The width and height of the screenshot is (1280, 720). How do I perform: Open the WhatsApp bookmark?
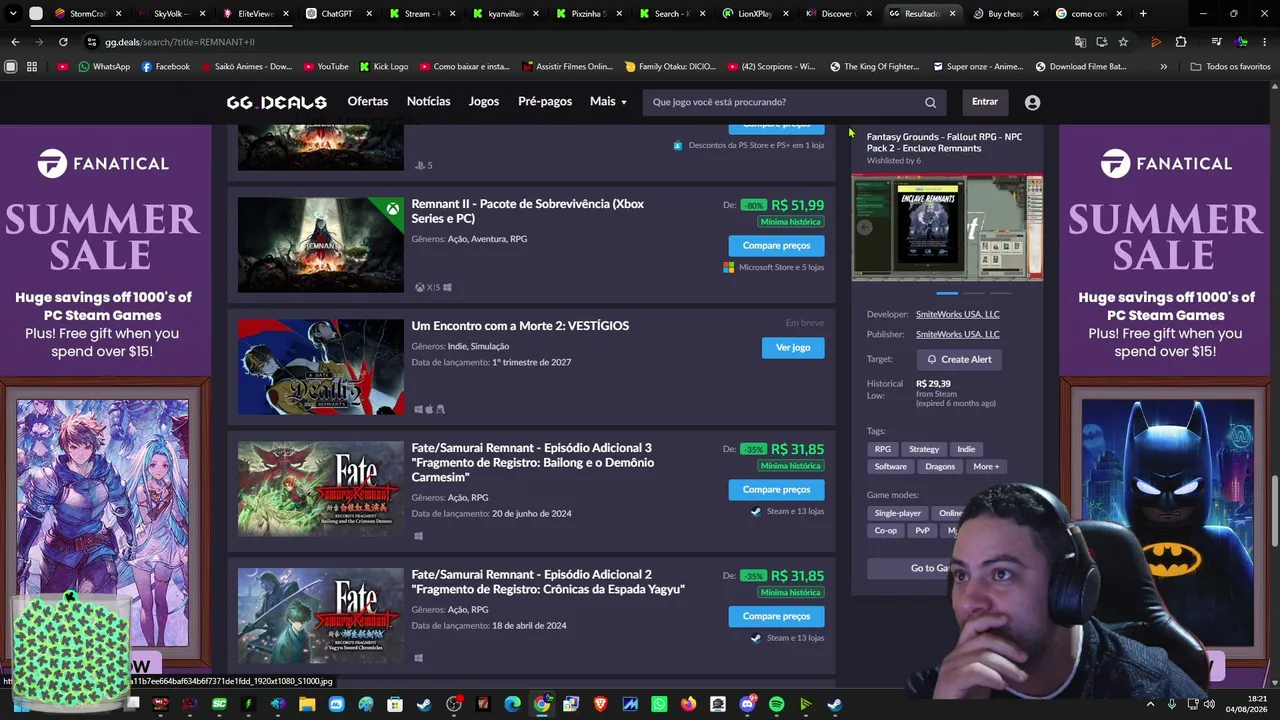[x=104, y=67]
